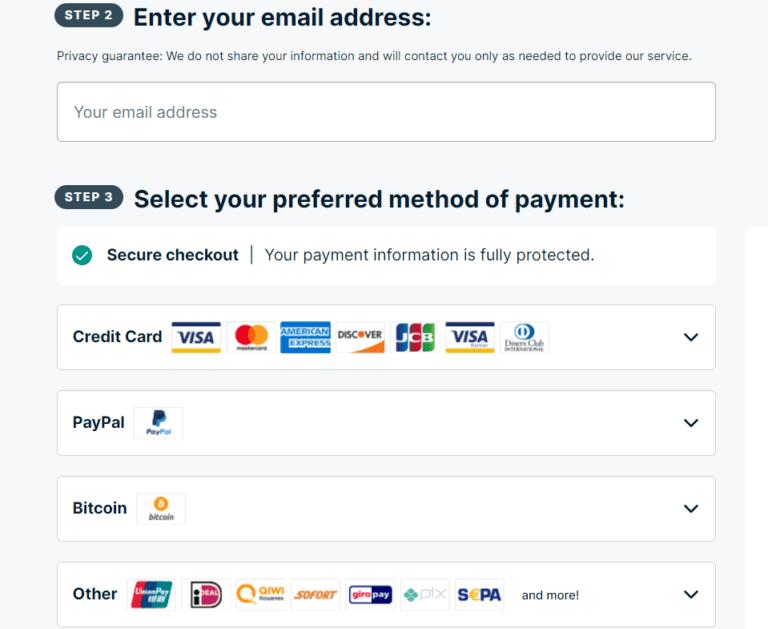Select the UnionPay logo

(152, 595)
